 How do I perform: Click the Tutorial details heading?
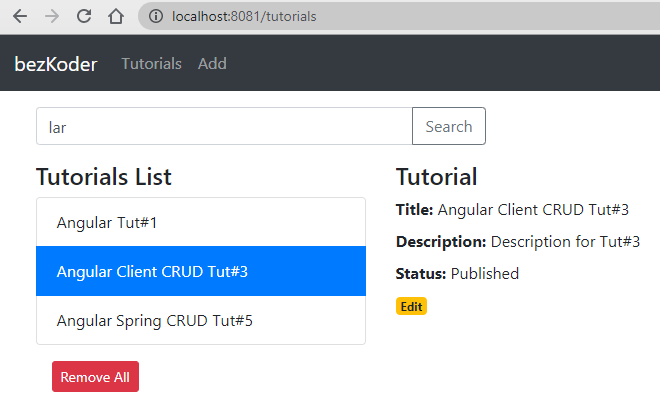tap(436, 177)
